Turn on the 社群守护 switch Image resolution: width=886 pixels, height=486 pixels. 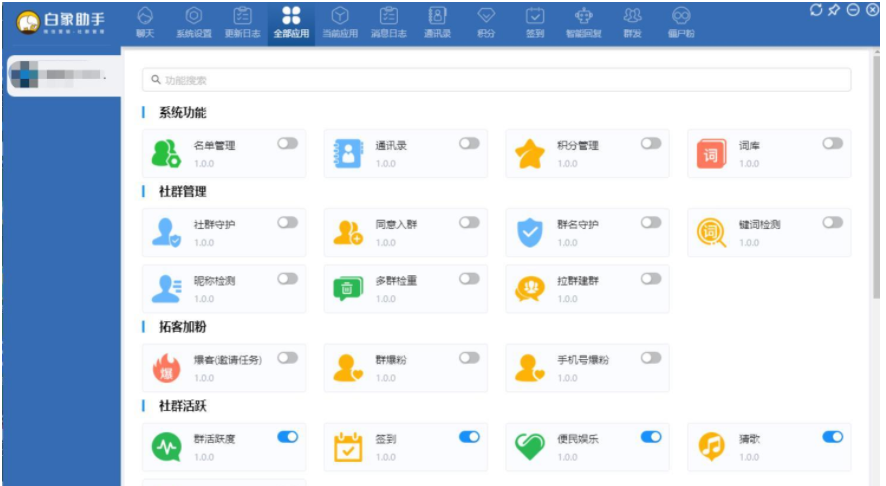(288, 222)
